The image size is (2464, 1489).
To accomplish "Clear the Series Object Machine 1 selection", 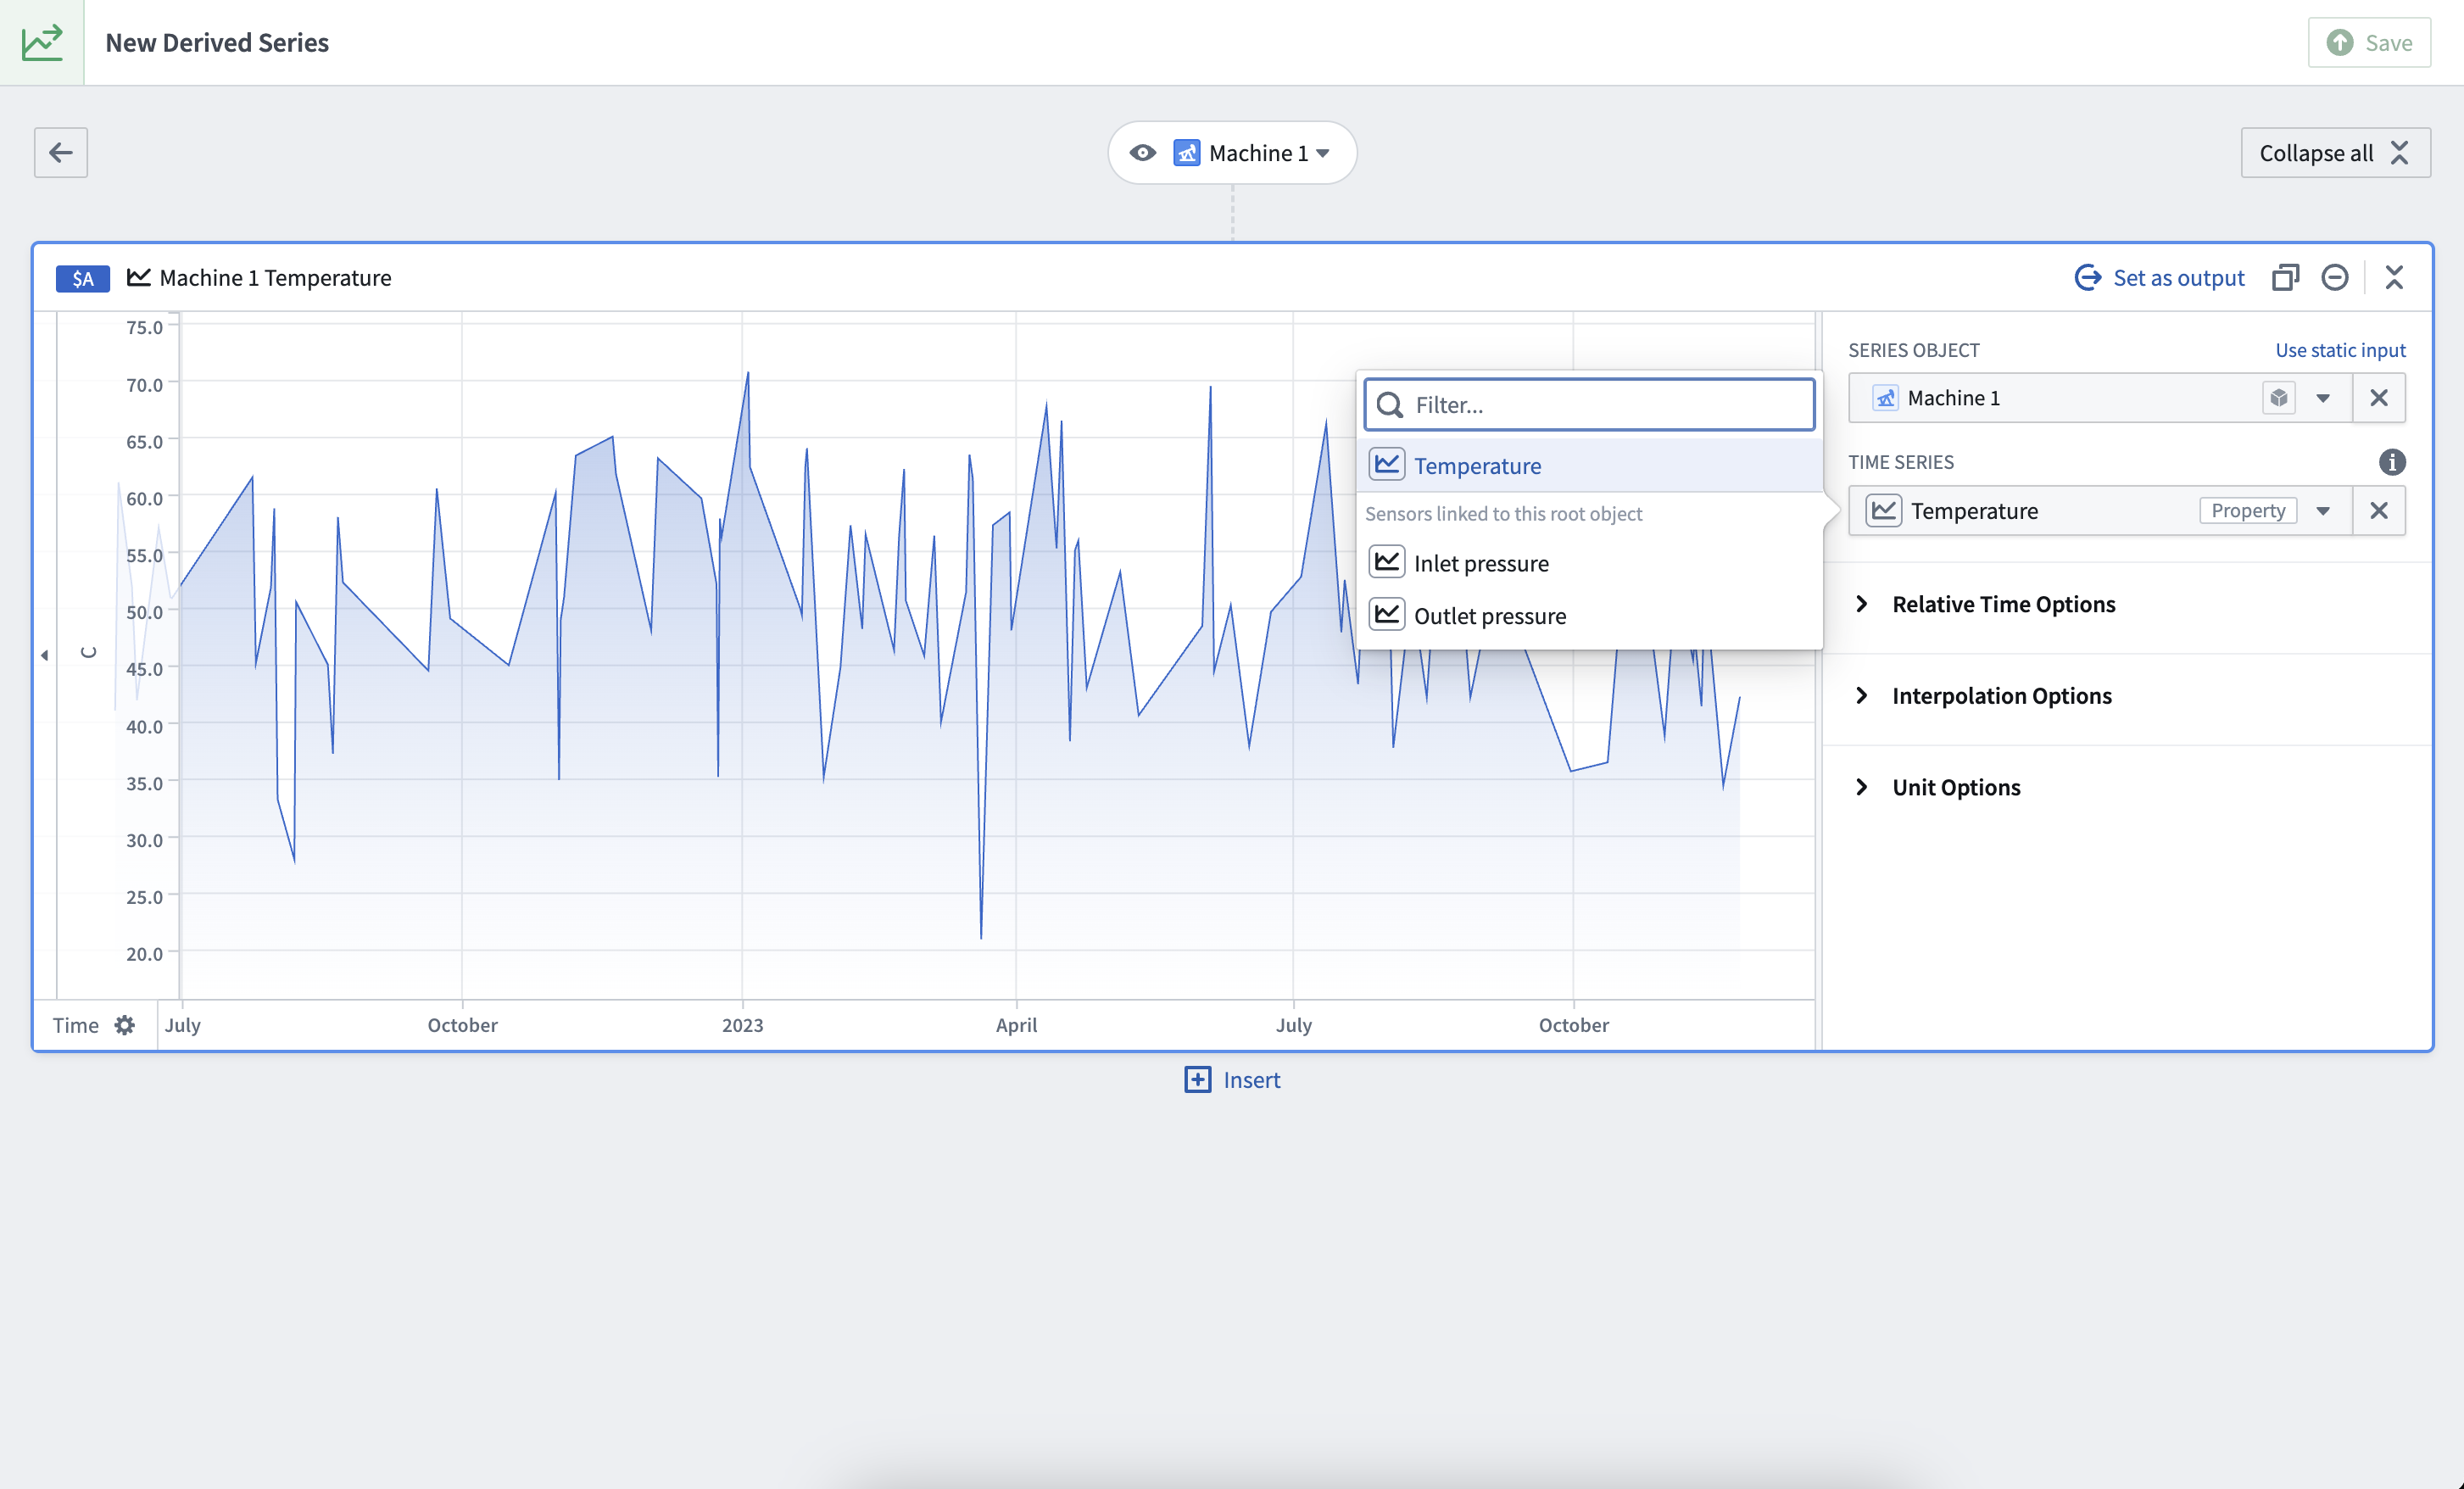I will click(x=2379, y=398).
